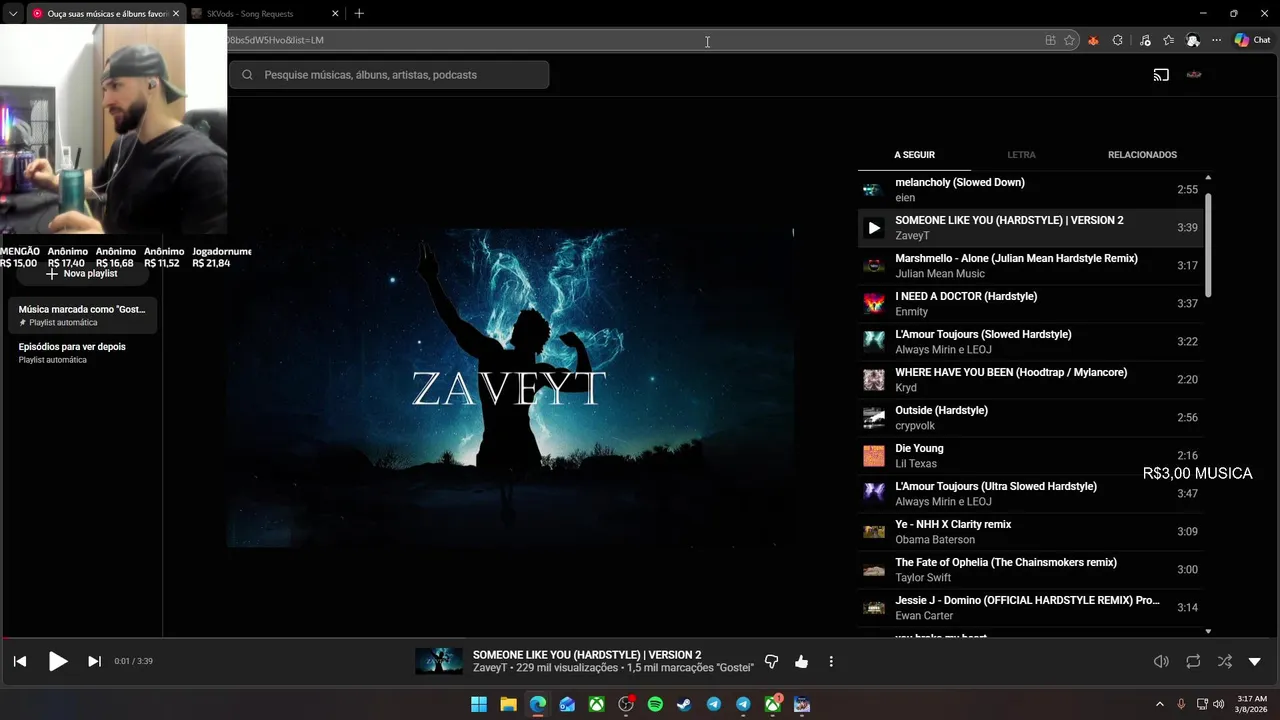Close the YouTube Music browser tab
Viewport: 1280px width, 720px height.
click(x=175, y=14)
